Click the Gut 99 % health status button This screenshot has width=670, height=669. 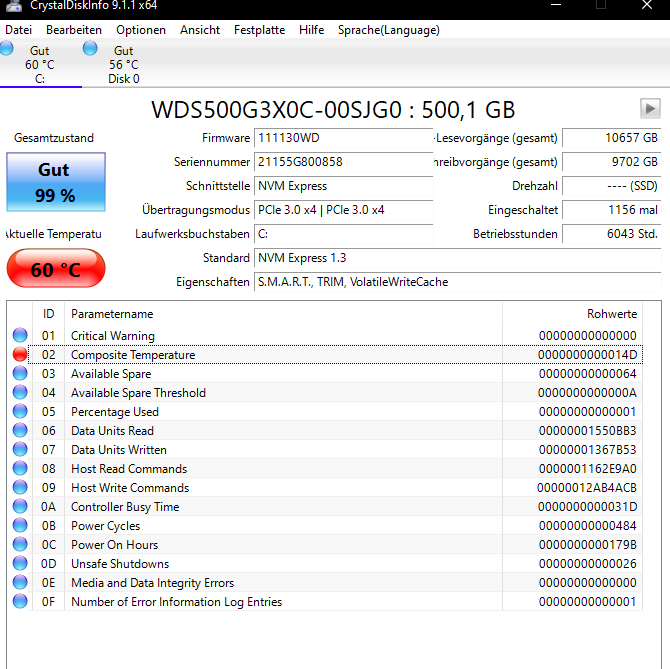56,182
